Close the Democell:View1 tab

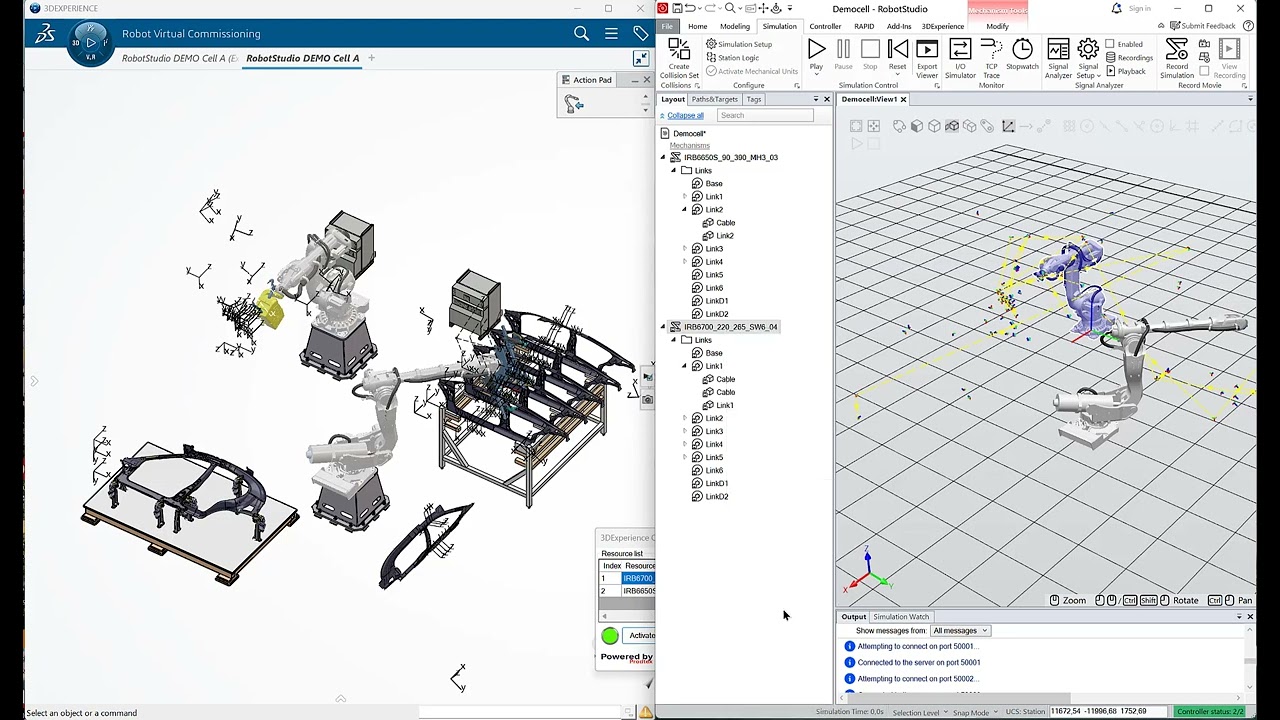(903, 99)
